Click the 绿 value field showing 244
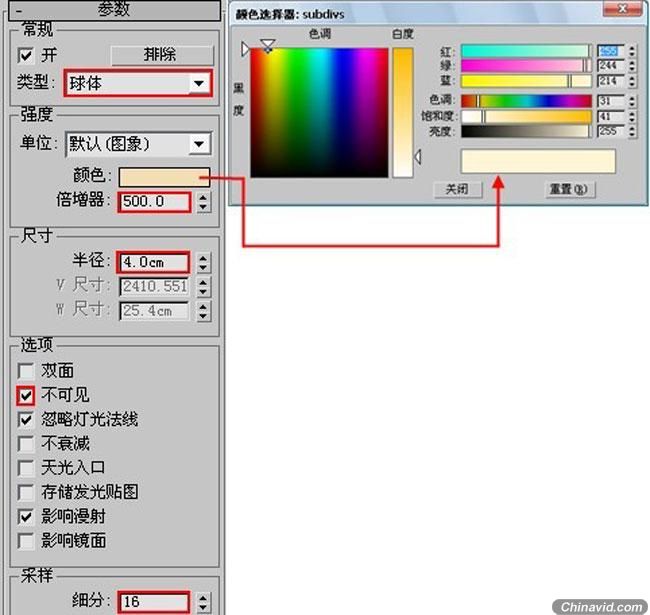The height and width of the screenshot is (615, 650). click(611, 65)
